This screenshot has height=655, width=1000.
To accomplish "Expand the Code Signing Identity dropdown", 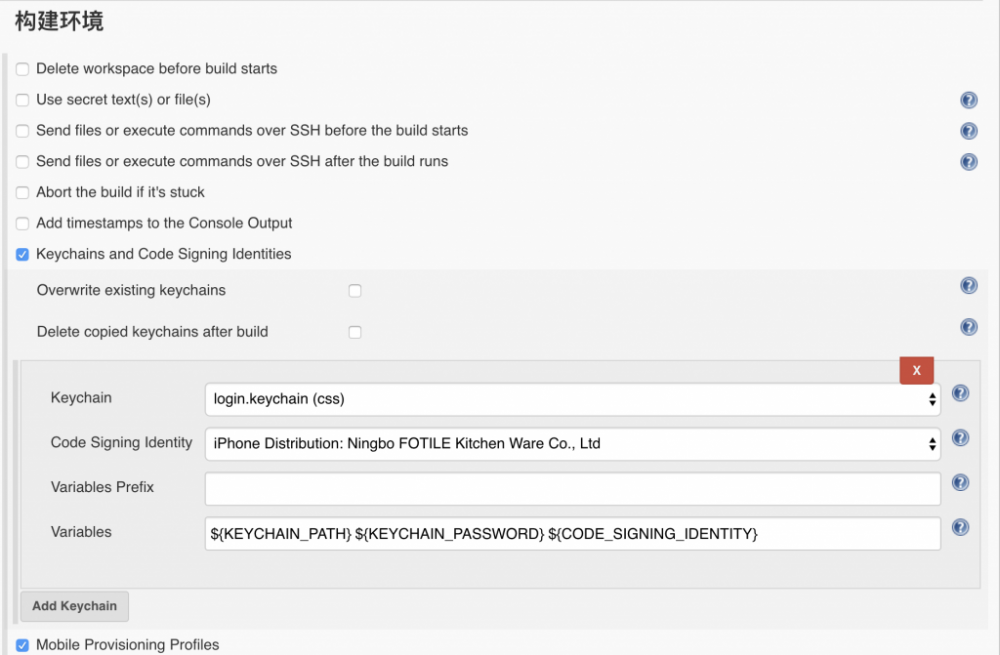I will click(x=572, y=443).
